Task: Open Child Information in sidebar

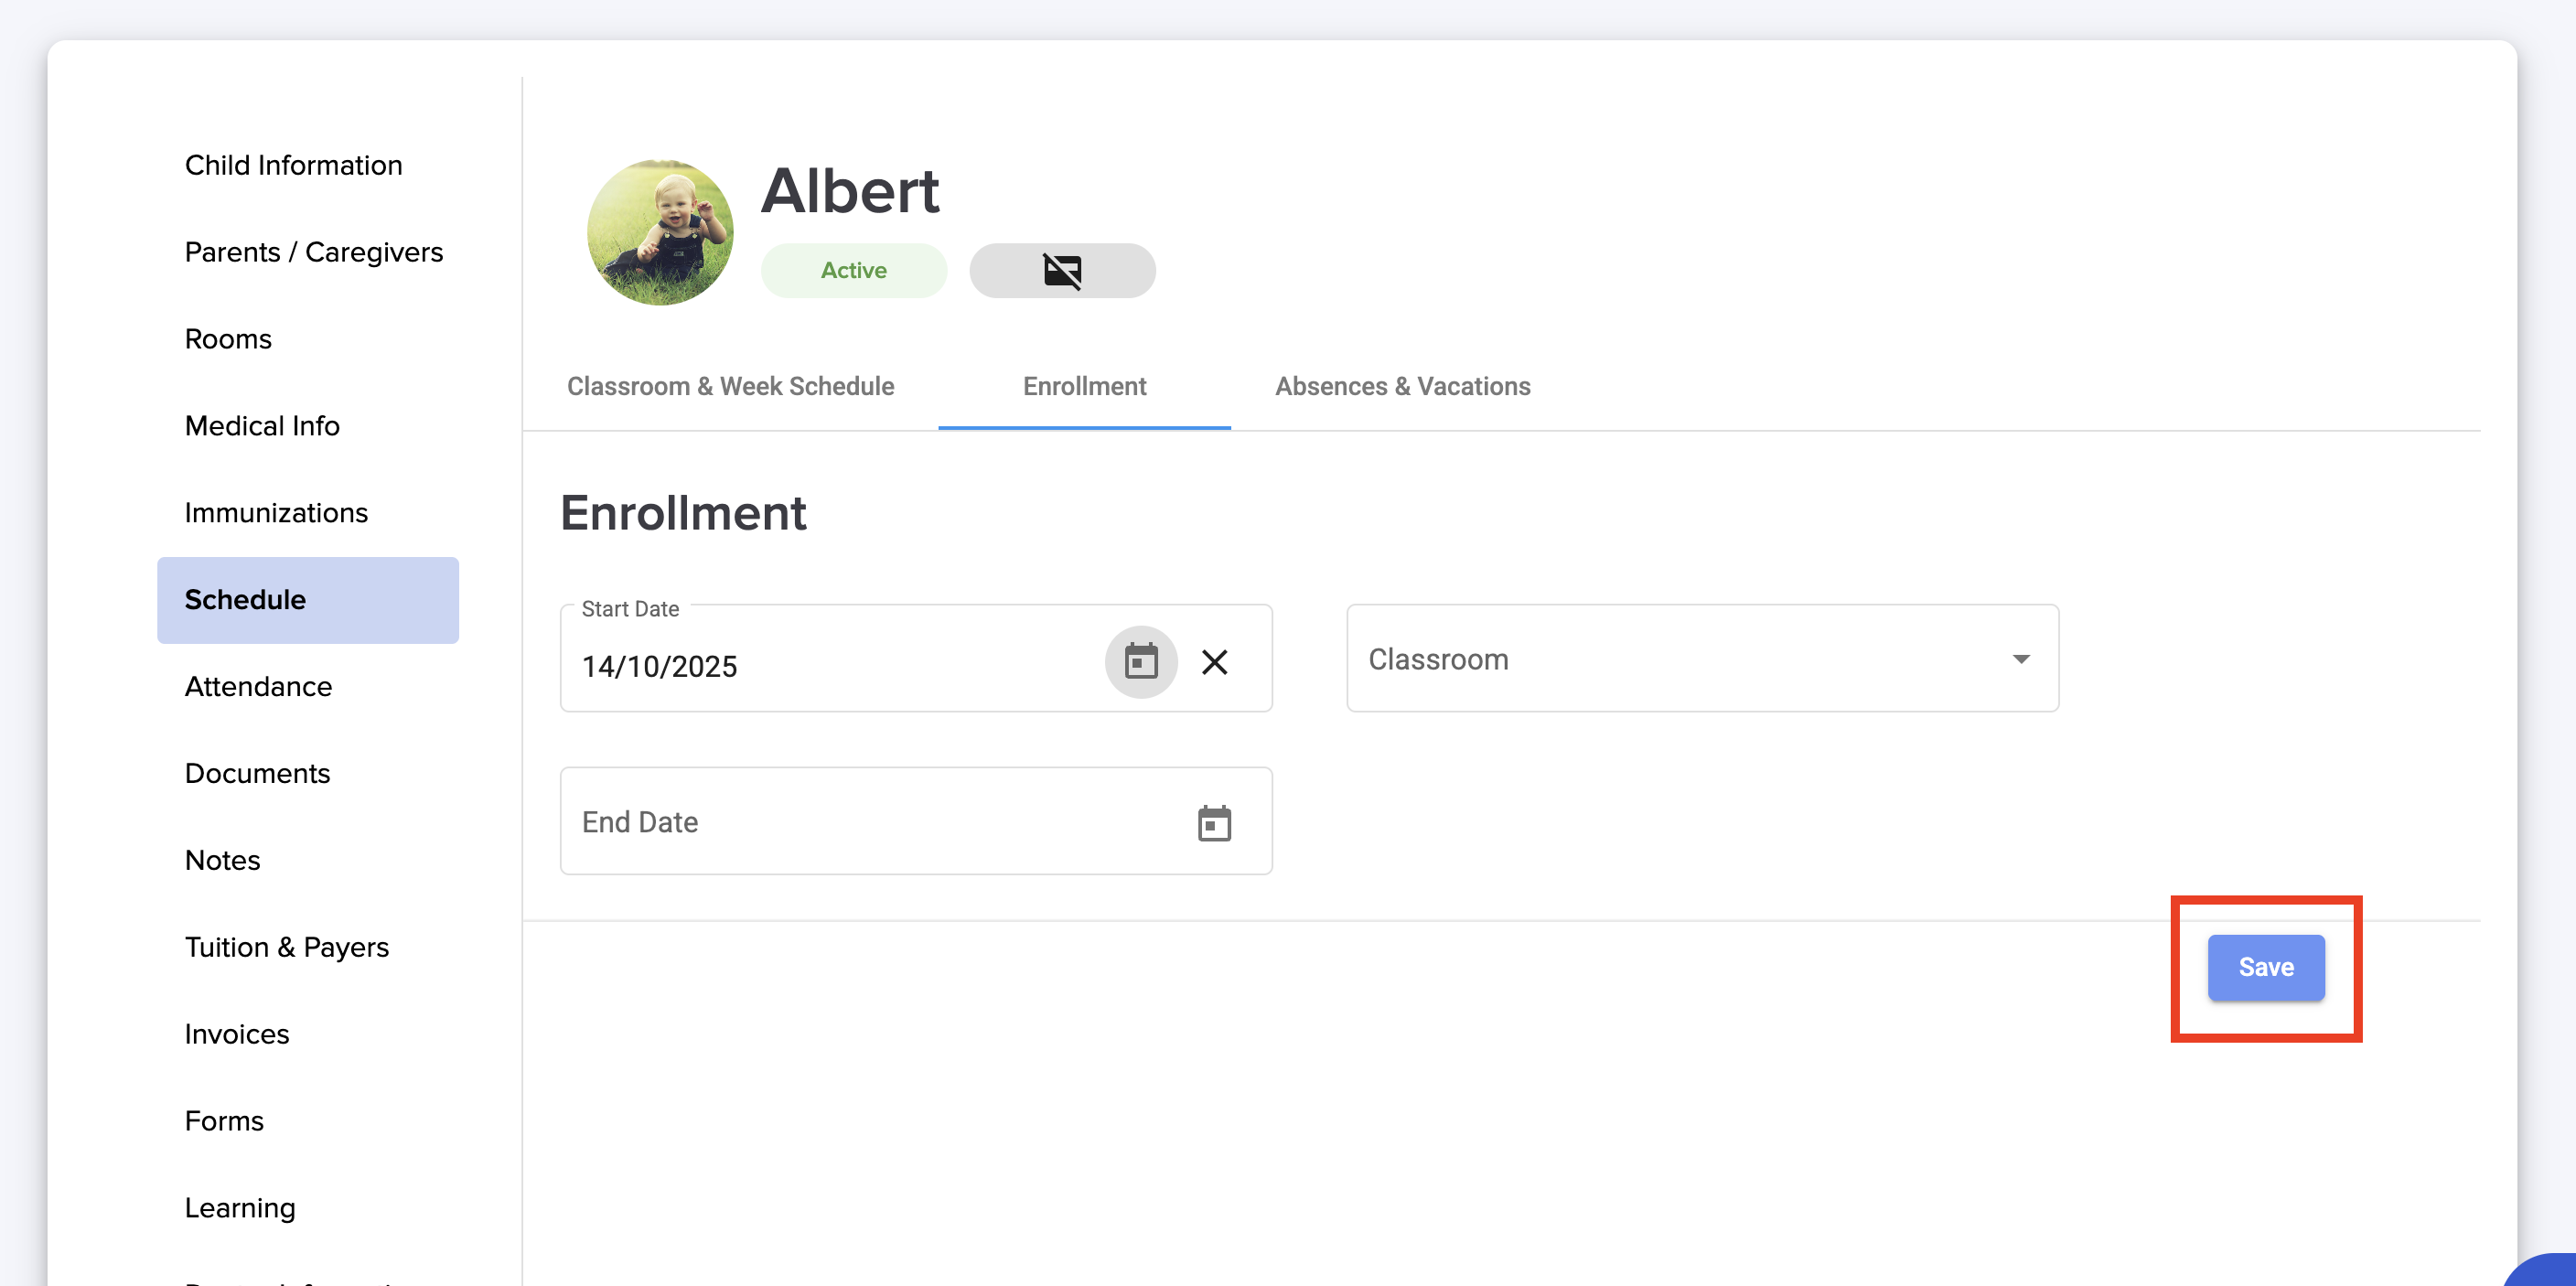Action: point(293,165)
